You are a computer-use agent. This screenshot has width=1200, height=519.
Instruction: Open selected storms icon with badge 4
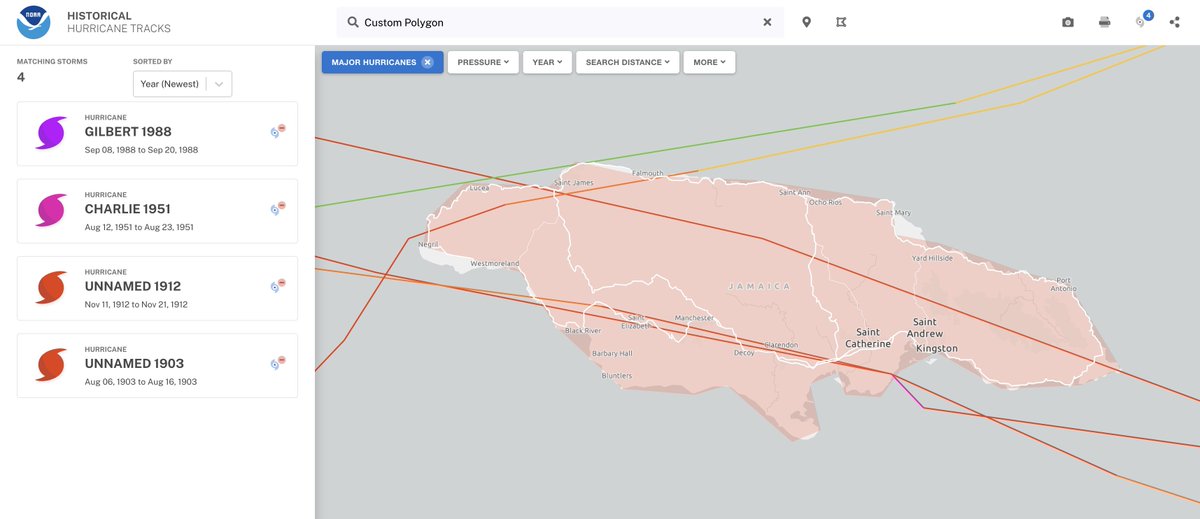1142,20
